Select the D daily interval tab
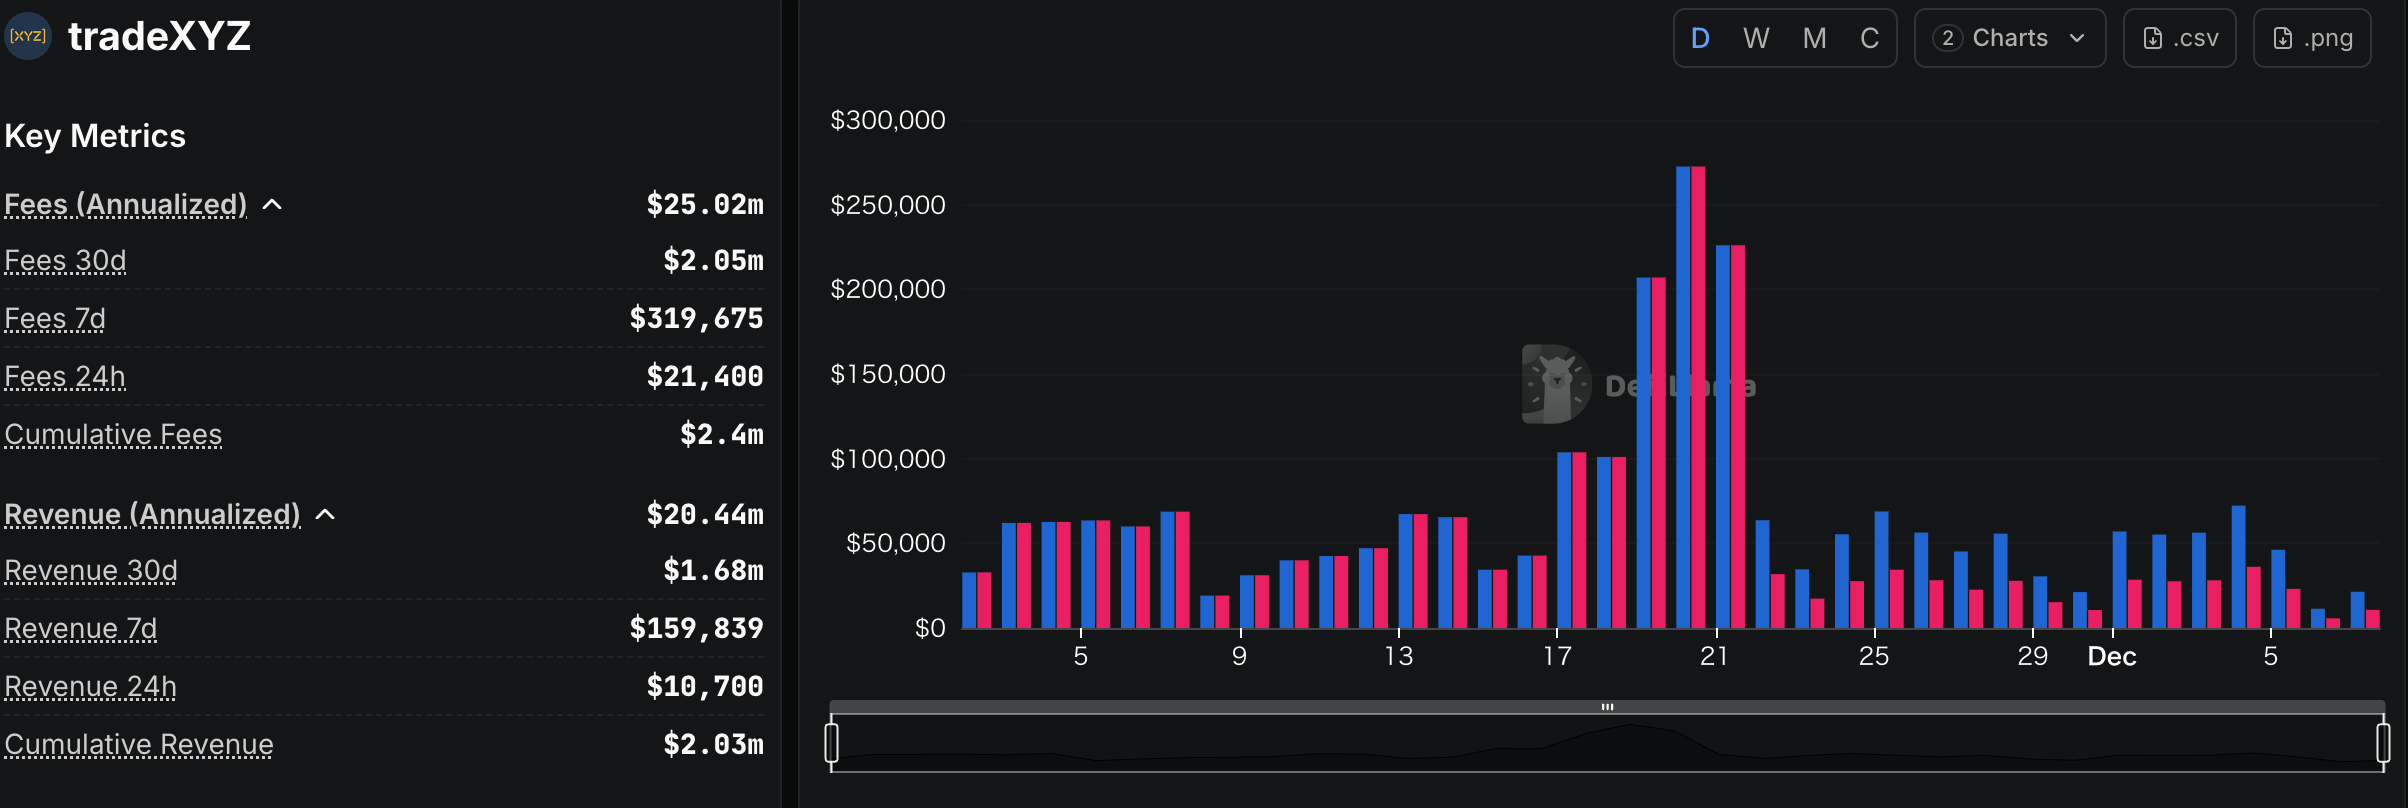 click(1700, 38)
